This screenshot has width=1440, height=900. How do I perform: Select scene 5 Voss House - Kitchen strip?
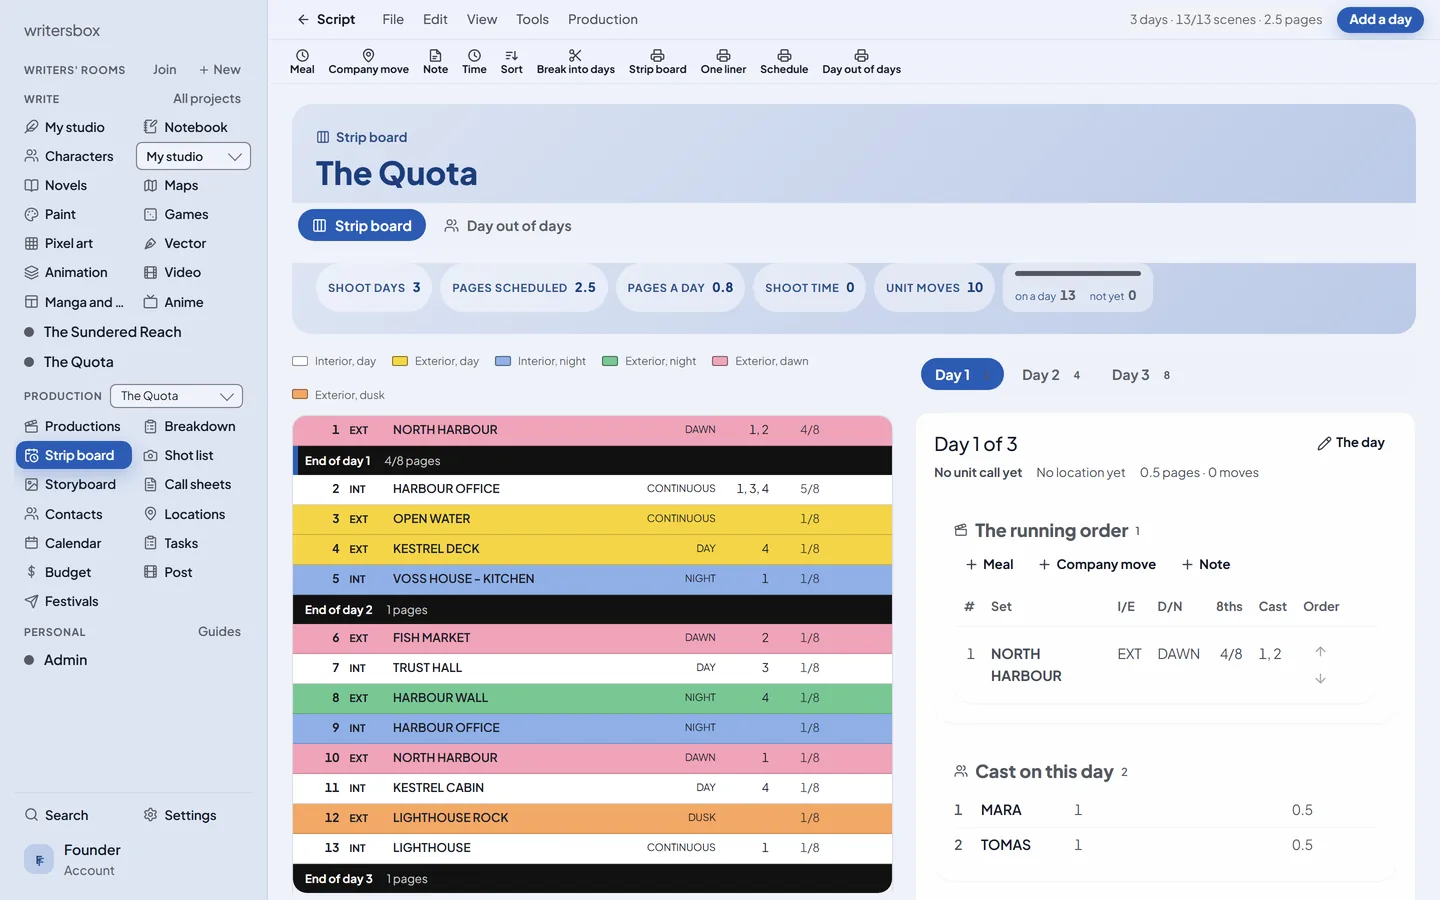[x=592, y=579]
